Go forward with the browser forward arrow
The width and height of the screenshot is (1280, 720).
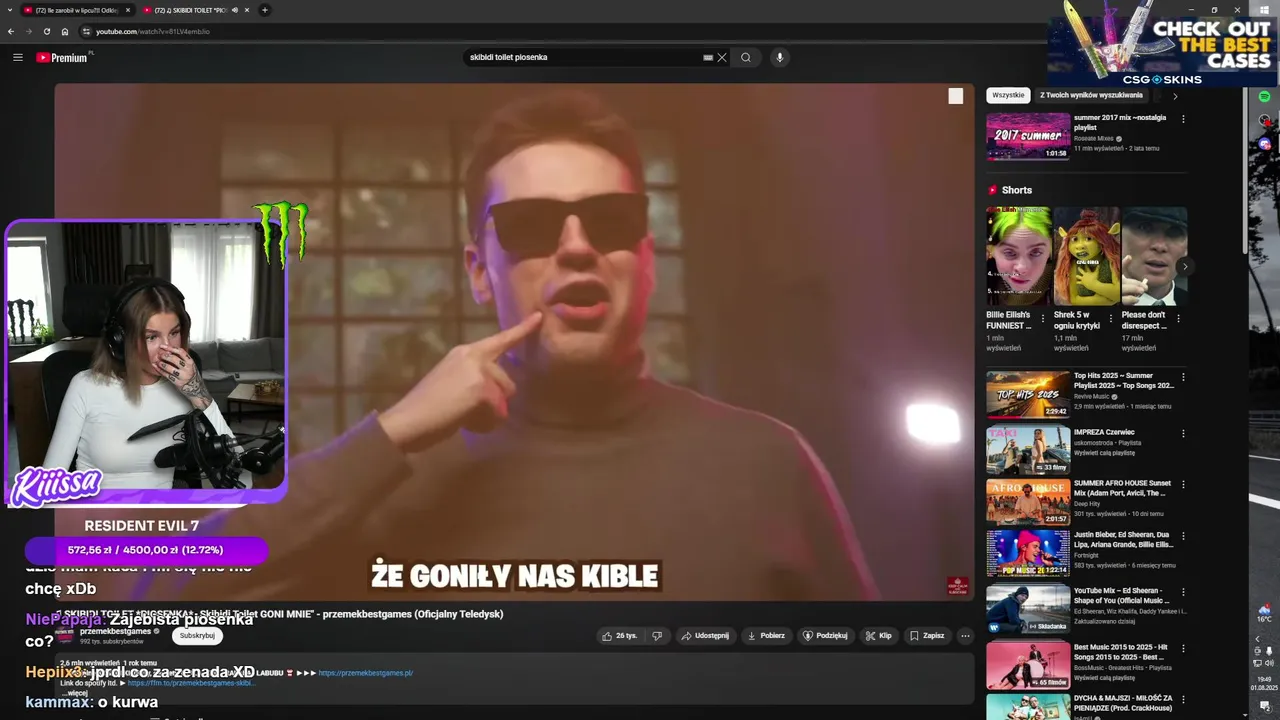(28, 31)
